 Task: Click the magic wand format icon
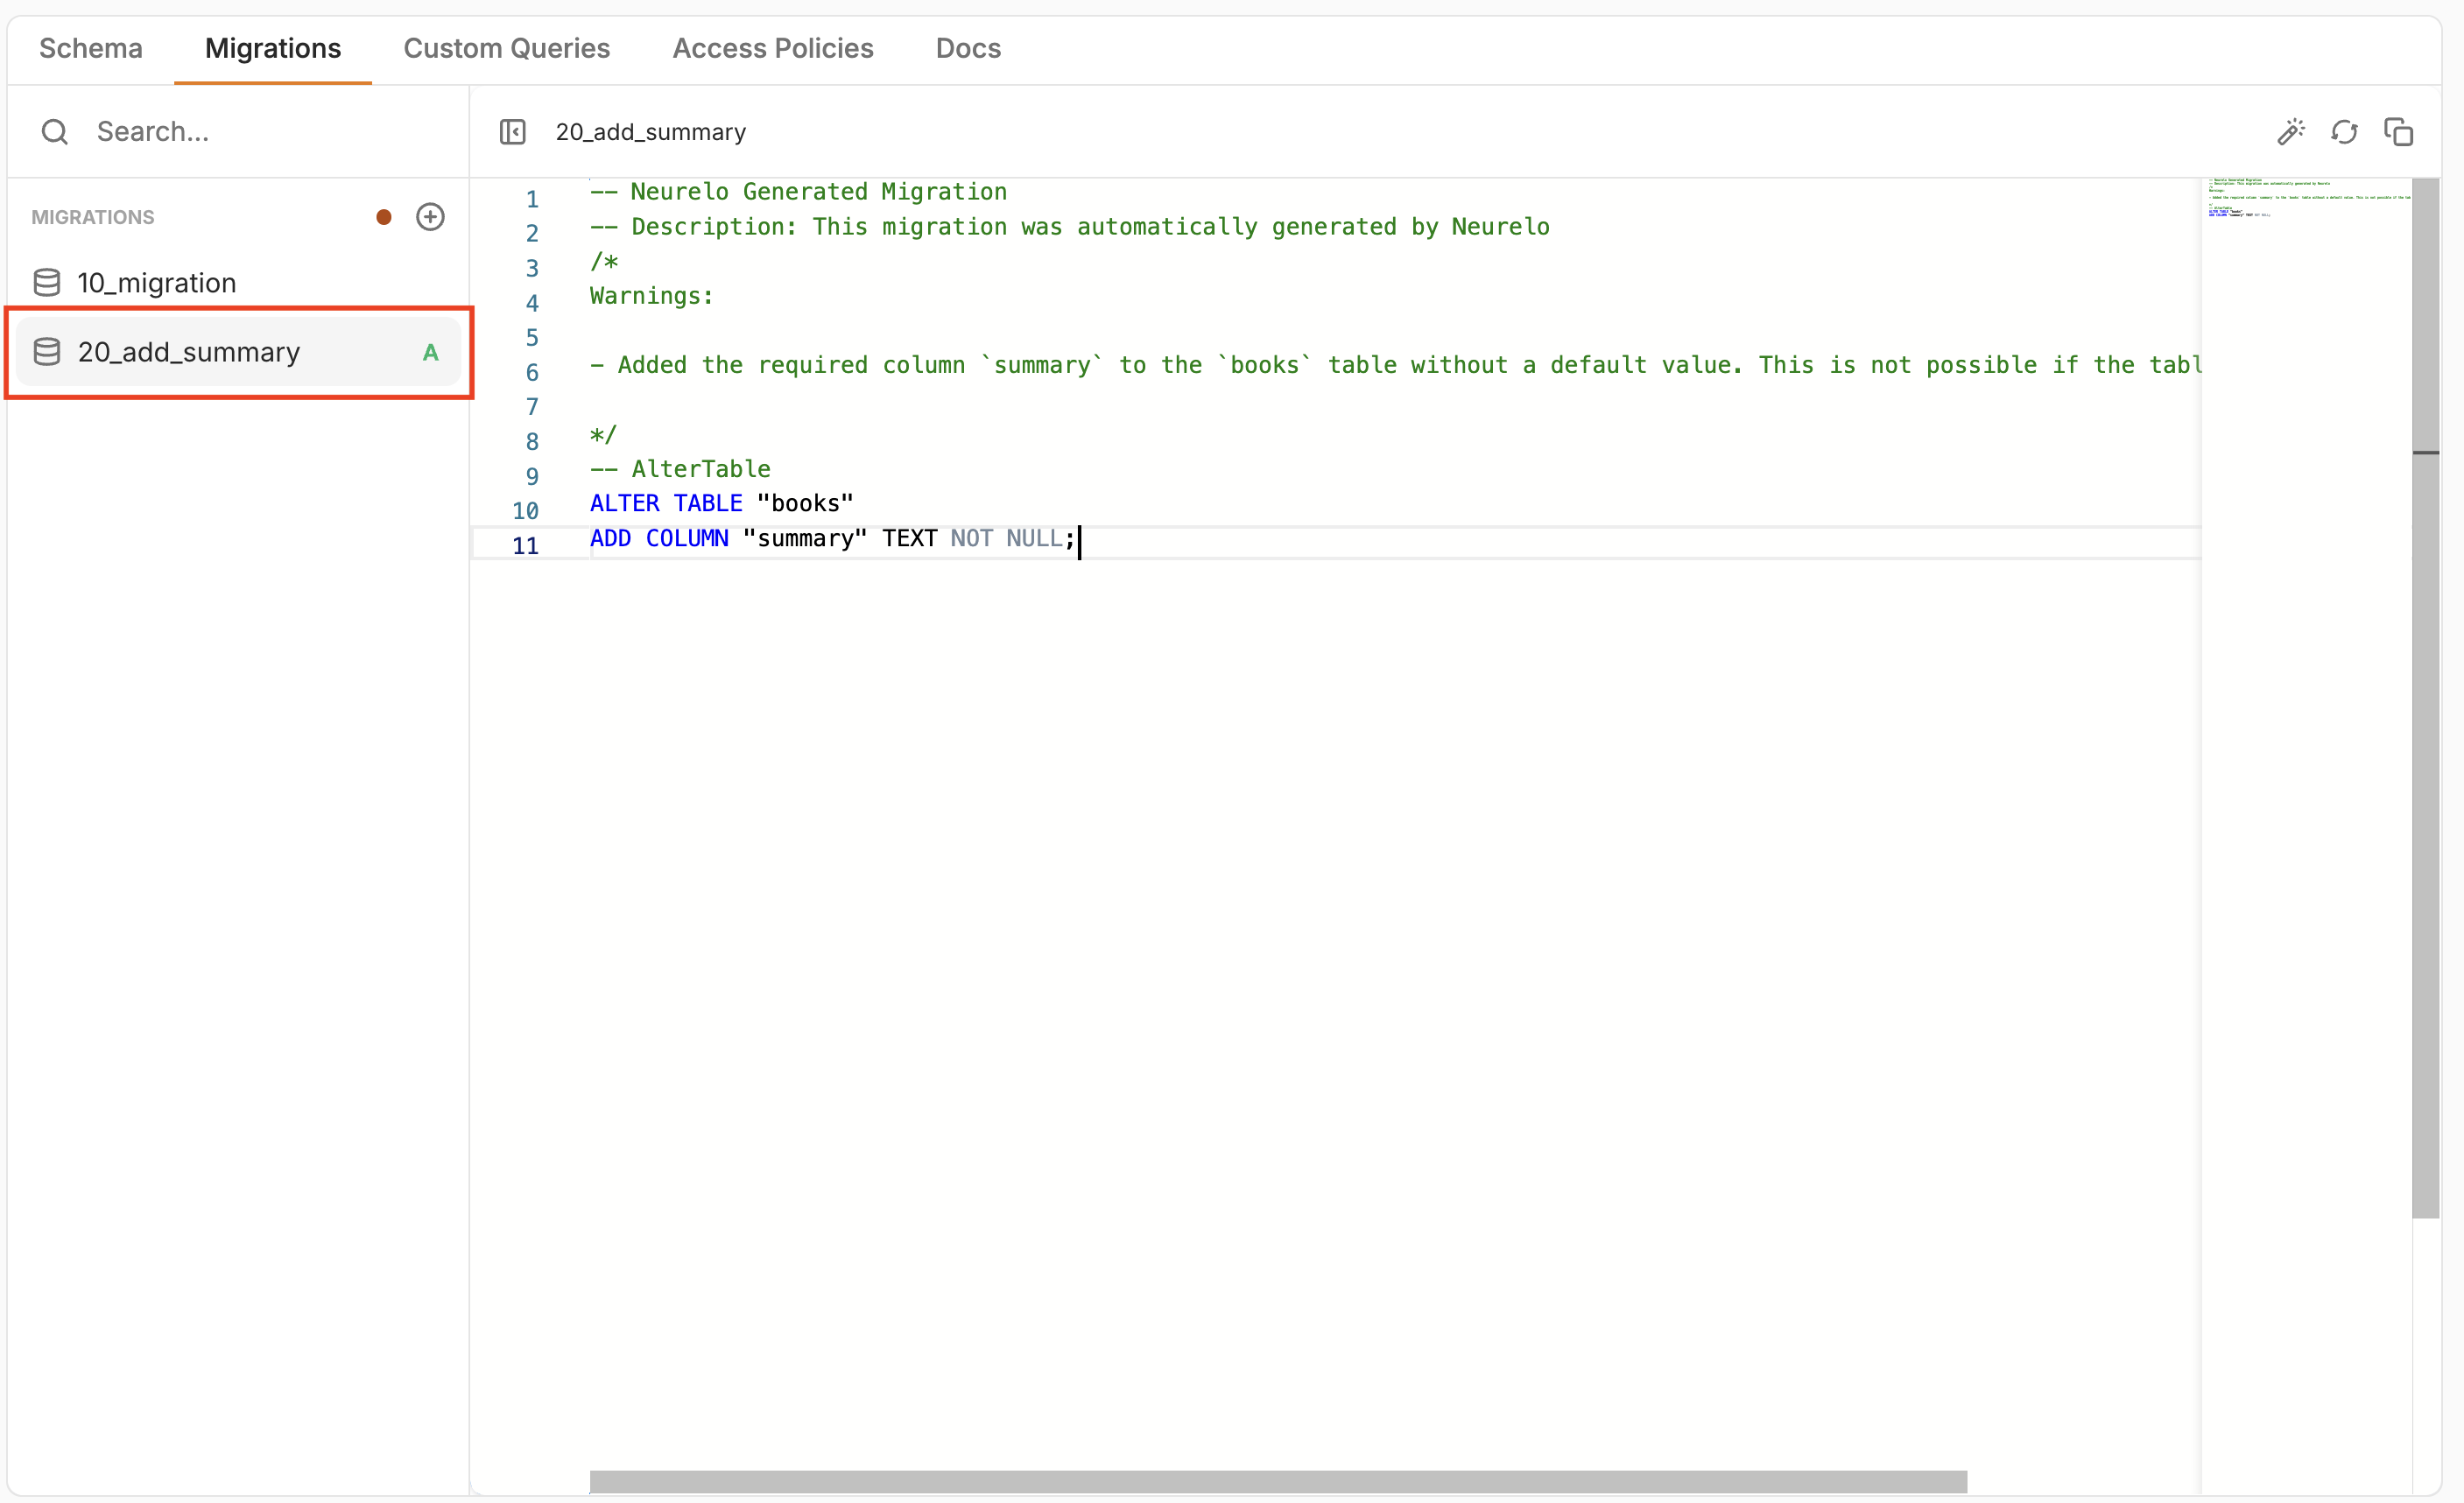[x=2290, y=132]
